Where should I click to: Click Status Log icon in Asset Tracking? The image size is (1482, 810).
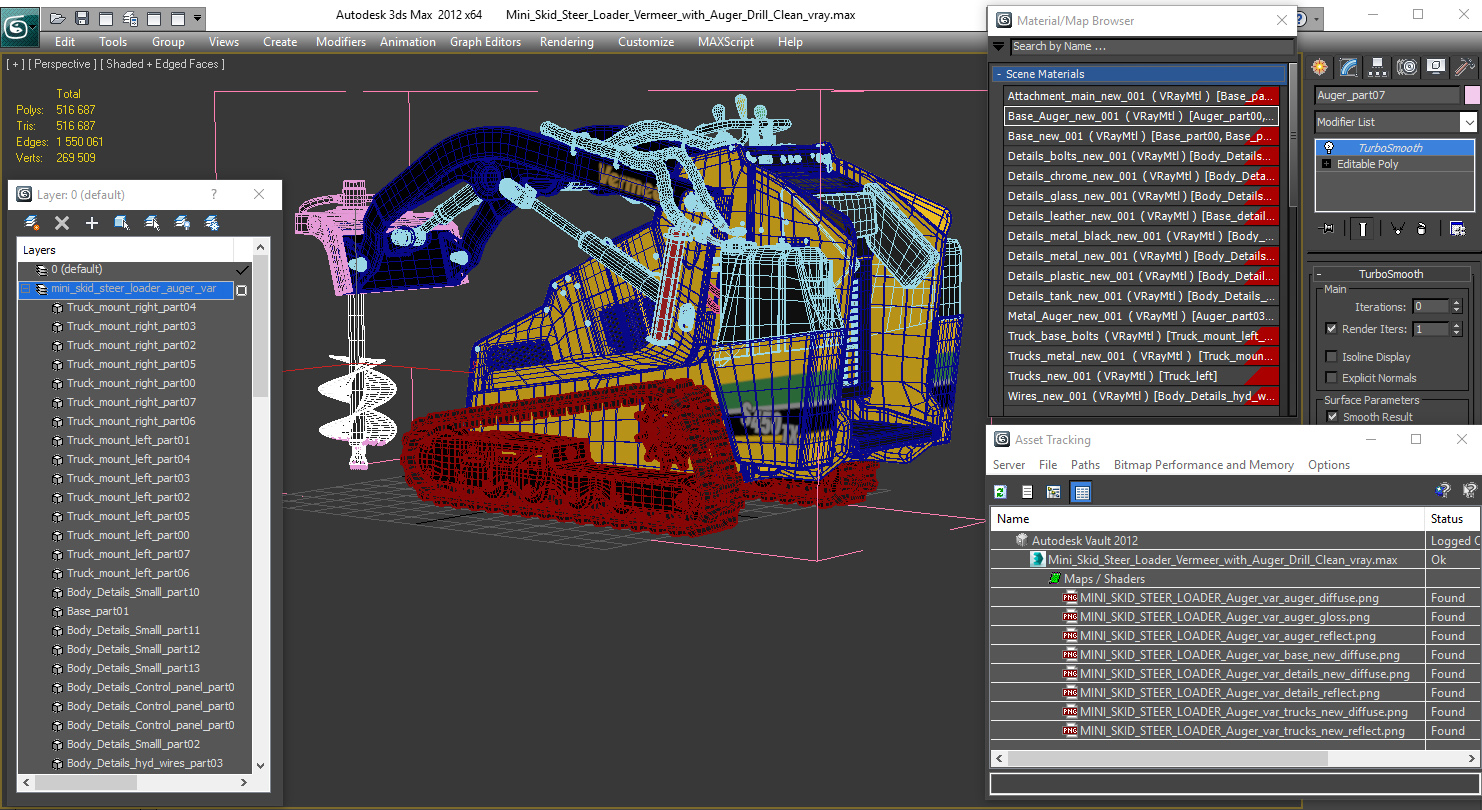click(1027, 491)
